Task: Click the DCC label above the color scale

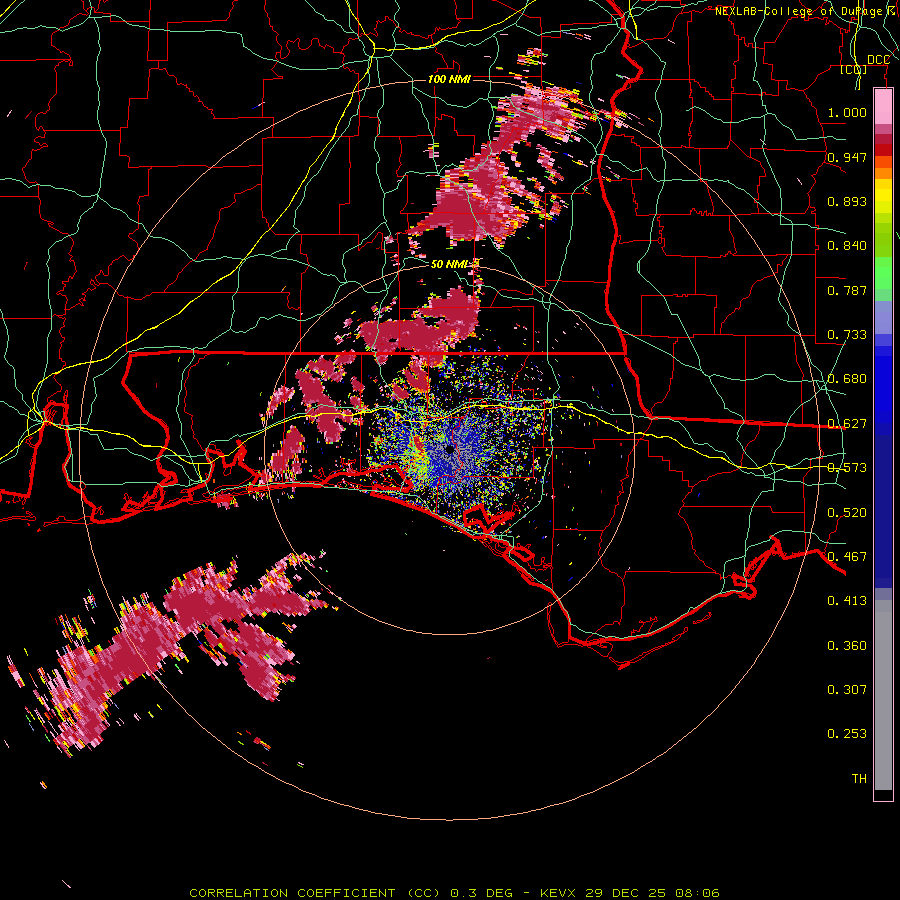Action: (878, 60)
